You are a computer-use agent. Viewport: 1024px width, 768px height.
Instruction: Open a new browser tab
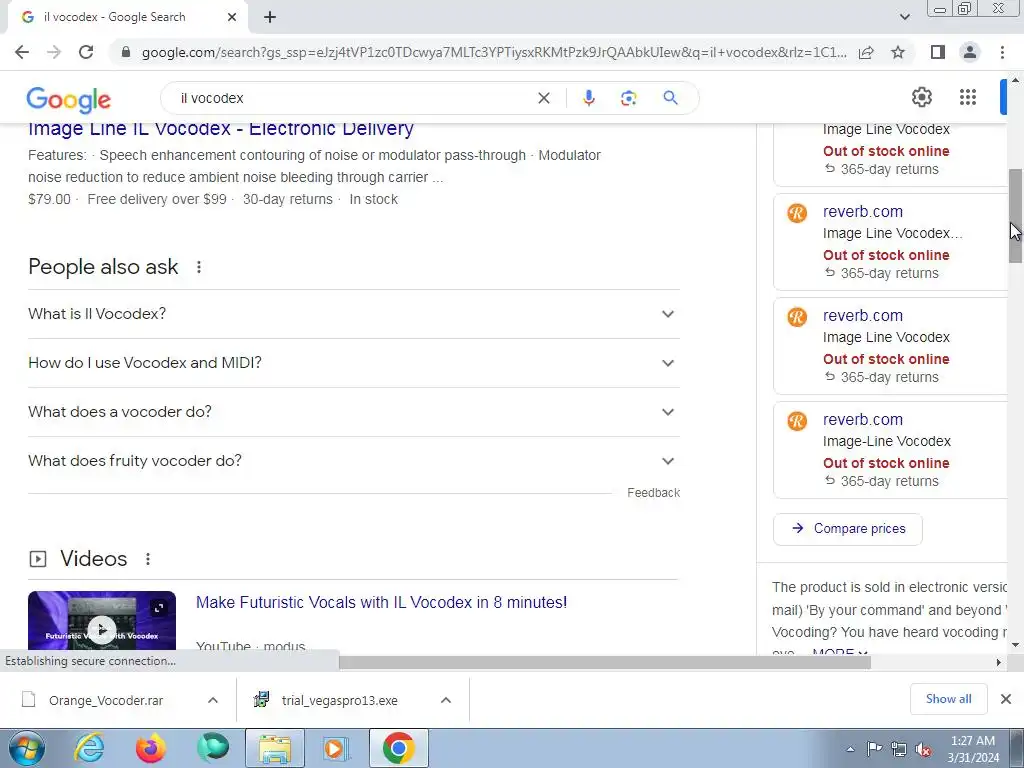(x=270, y=17)
